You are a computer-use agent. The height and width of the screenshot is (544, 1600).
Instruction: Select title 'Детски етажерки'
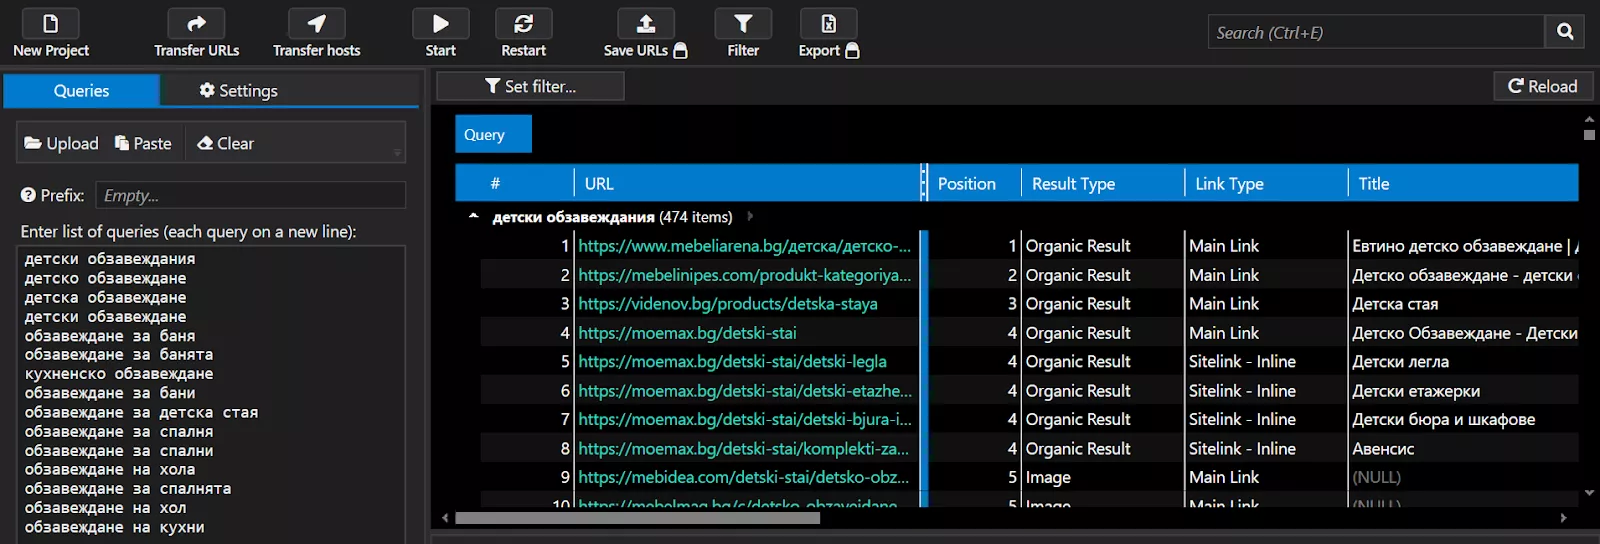1416,391
